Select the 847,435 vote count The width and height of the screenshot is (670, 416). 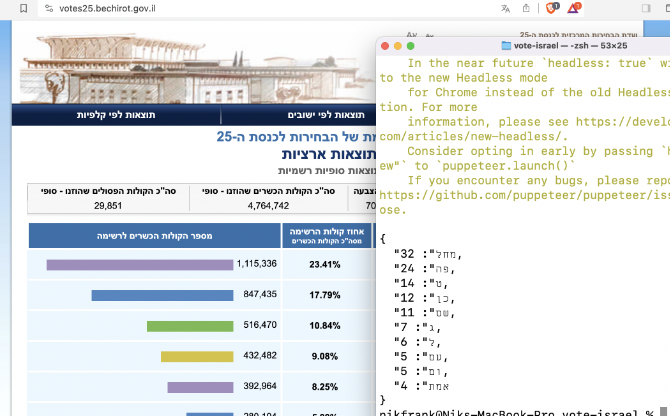point(260,294)
